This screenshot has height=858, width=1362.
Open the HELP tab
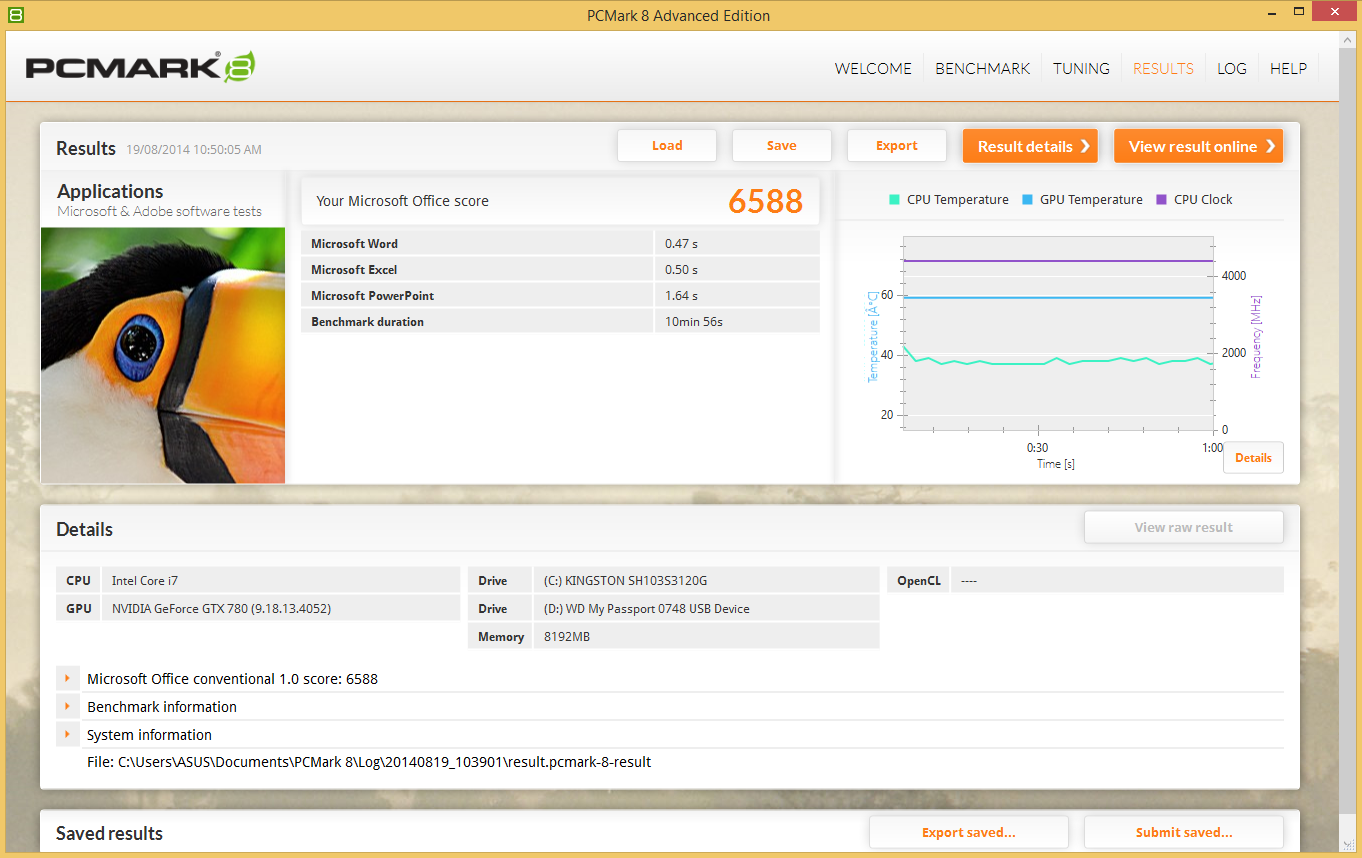coord(1288,68)
